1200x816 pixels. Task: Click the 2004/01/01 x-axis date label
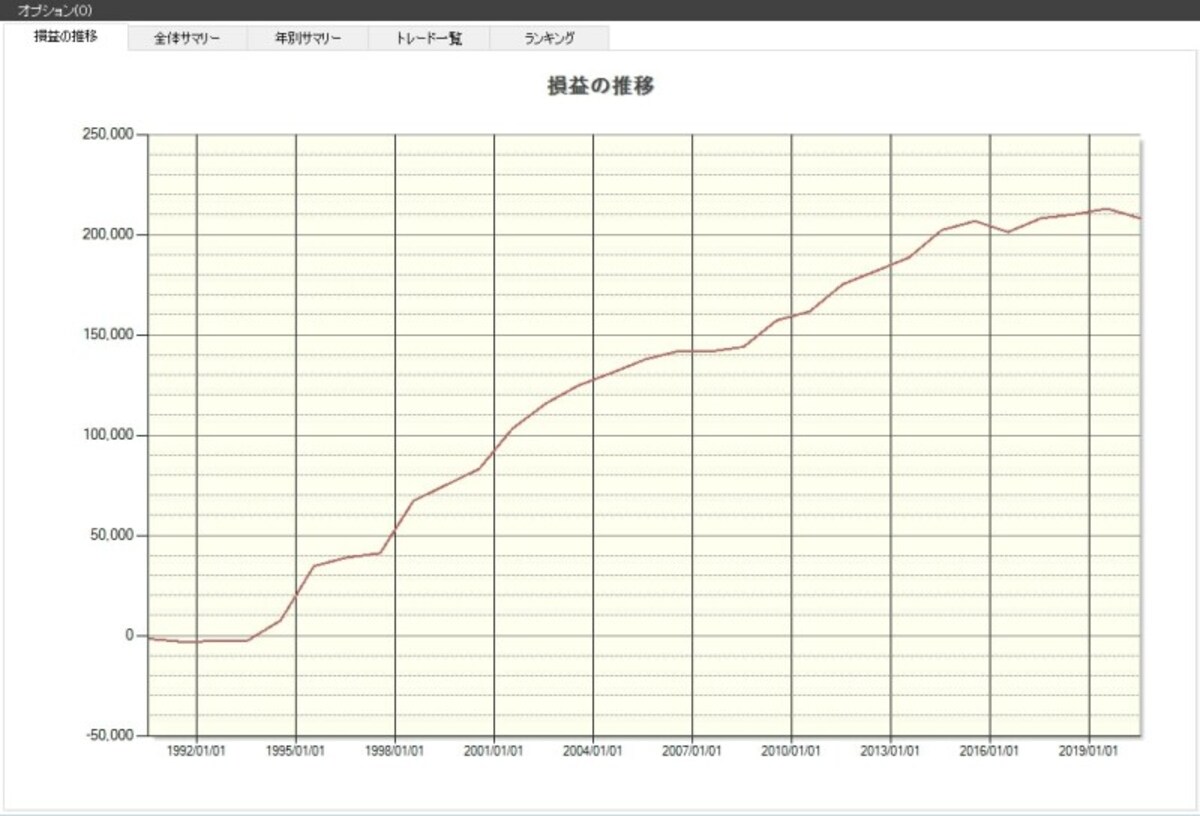(x=593, y=751)
